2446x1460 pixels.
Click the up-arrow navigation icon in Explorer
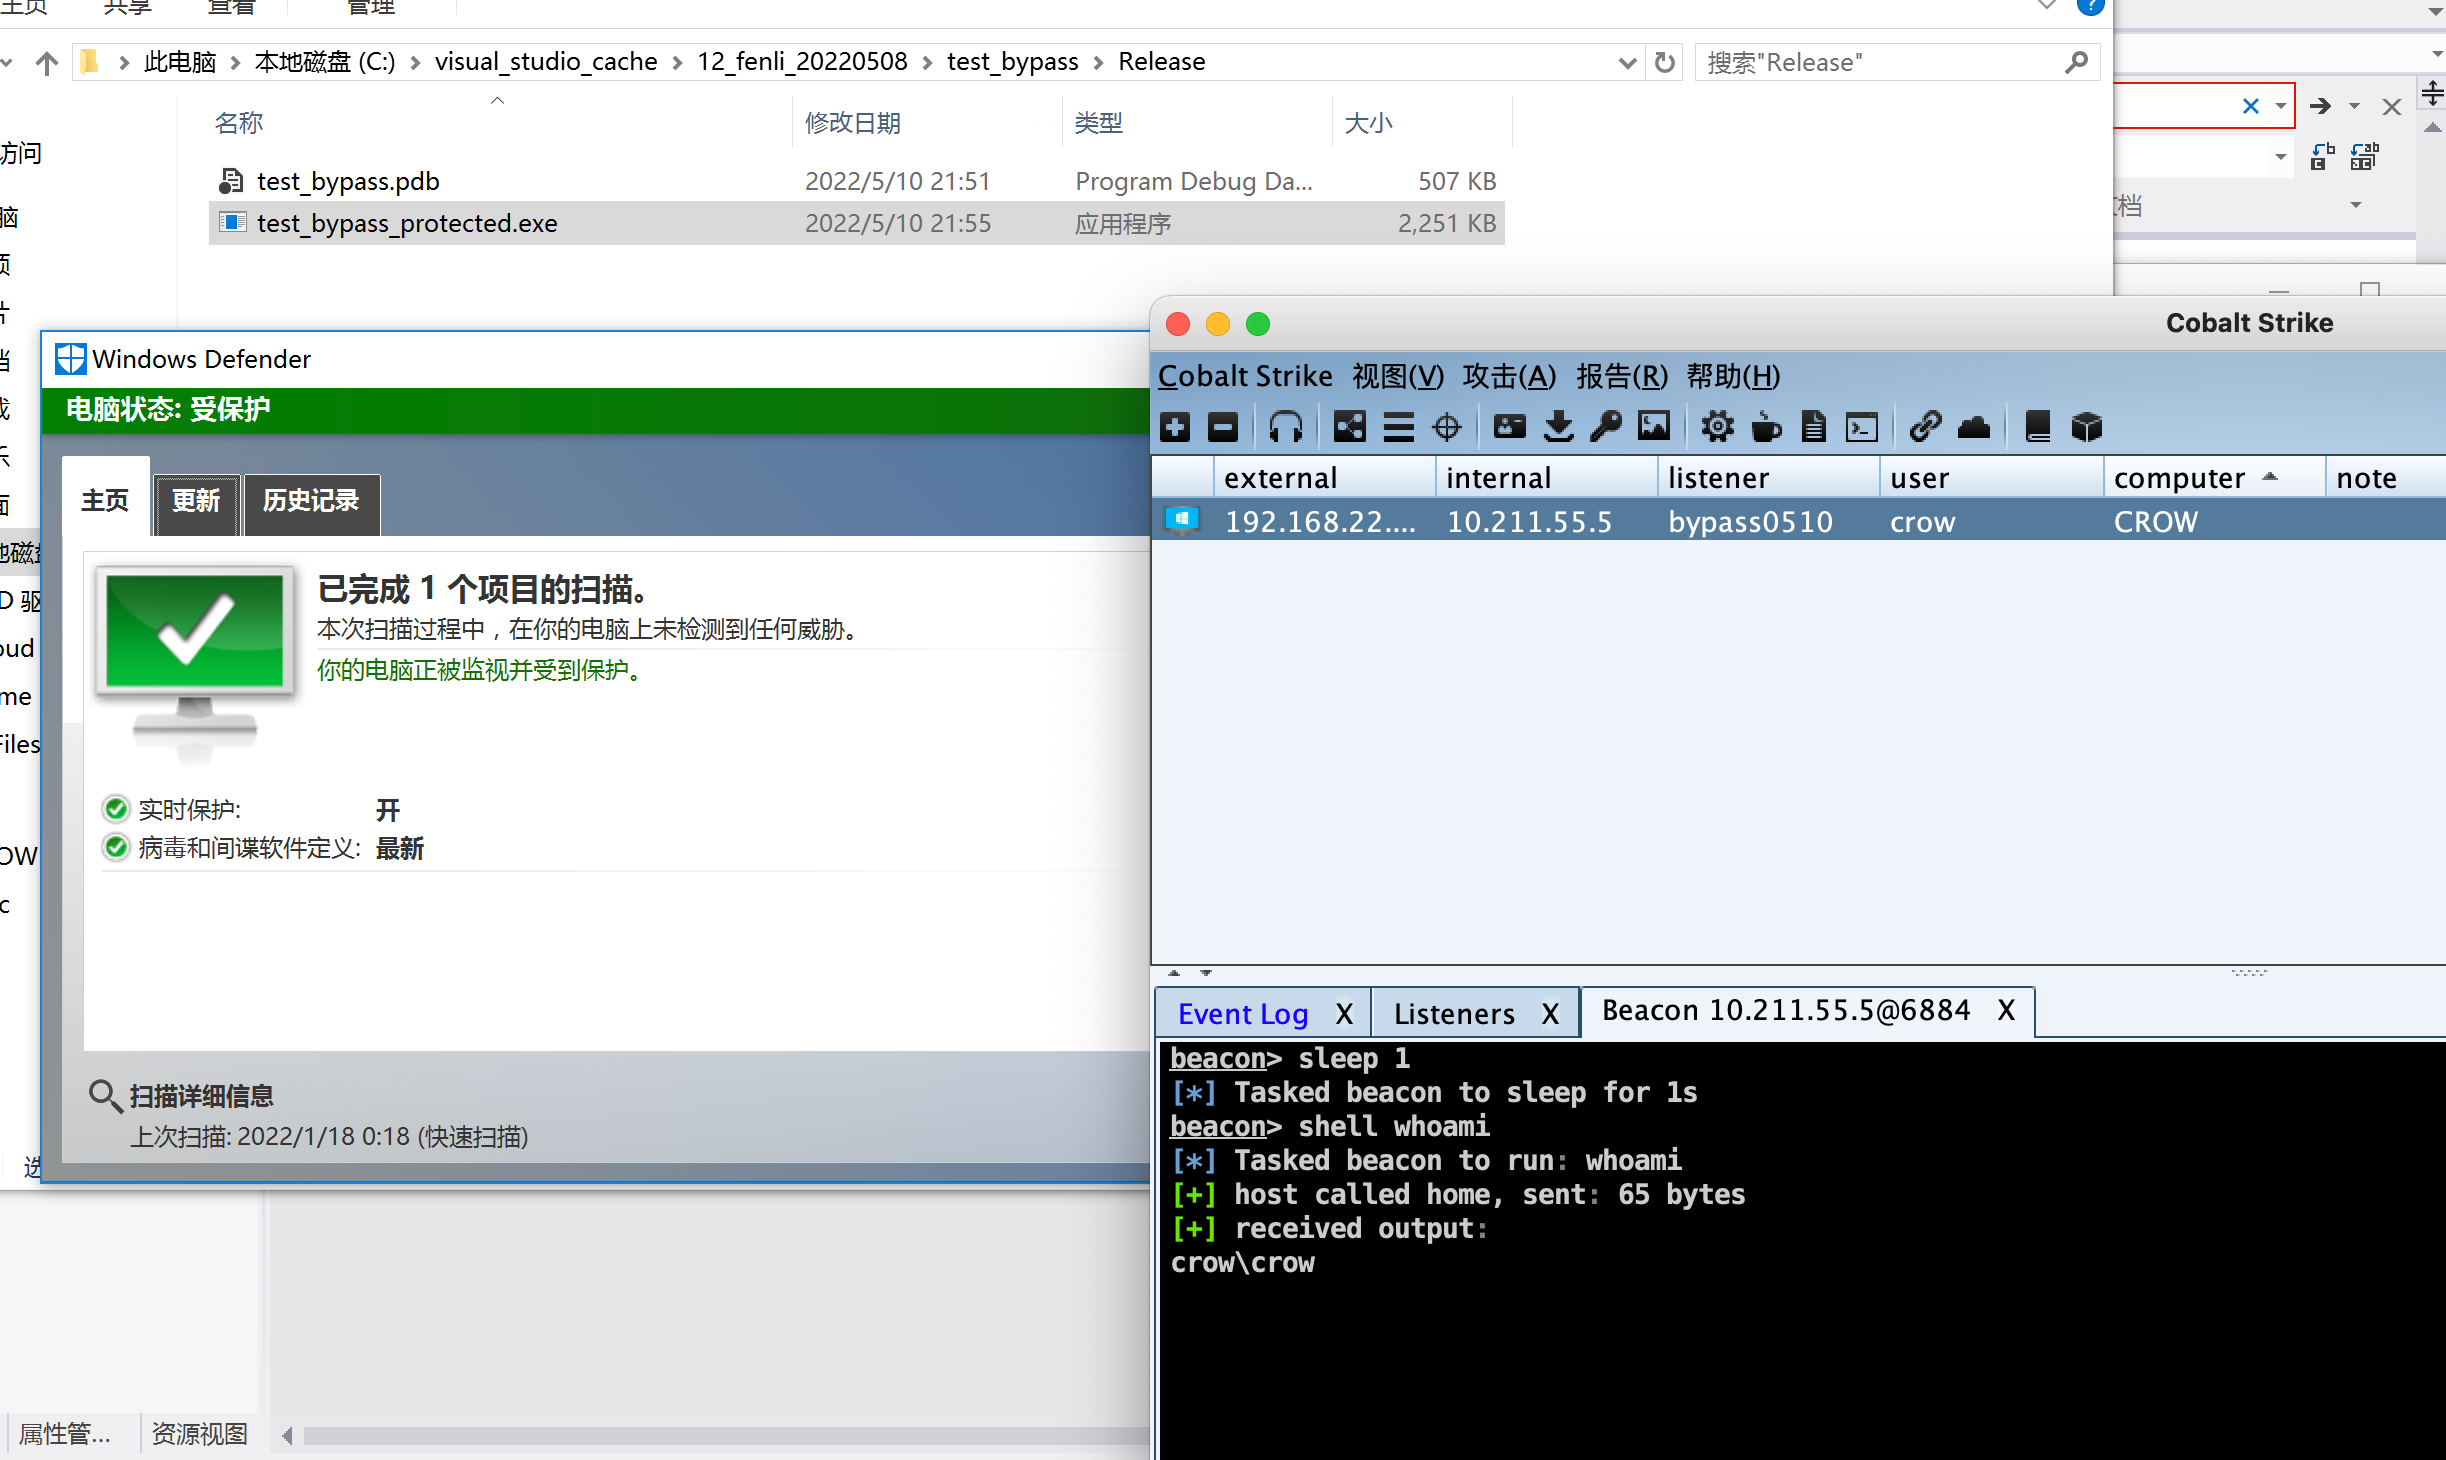pos(46,63)
